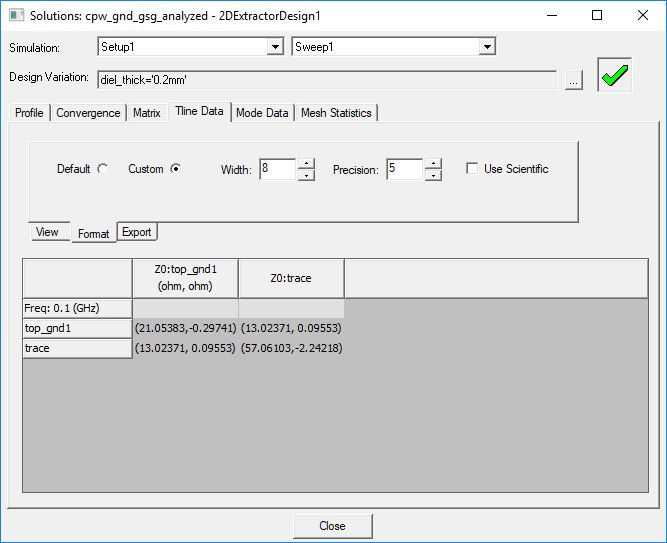Viewport: 667px width, 543px height.
Task: Select the Default format radio button
Action: pyautogui.click(x=103, y=169)
